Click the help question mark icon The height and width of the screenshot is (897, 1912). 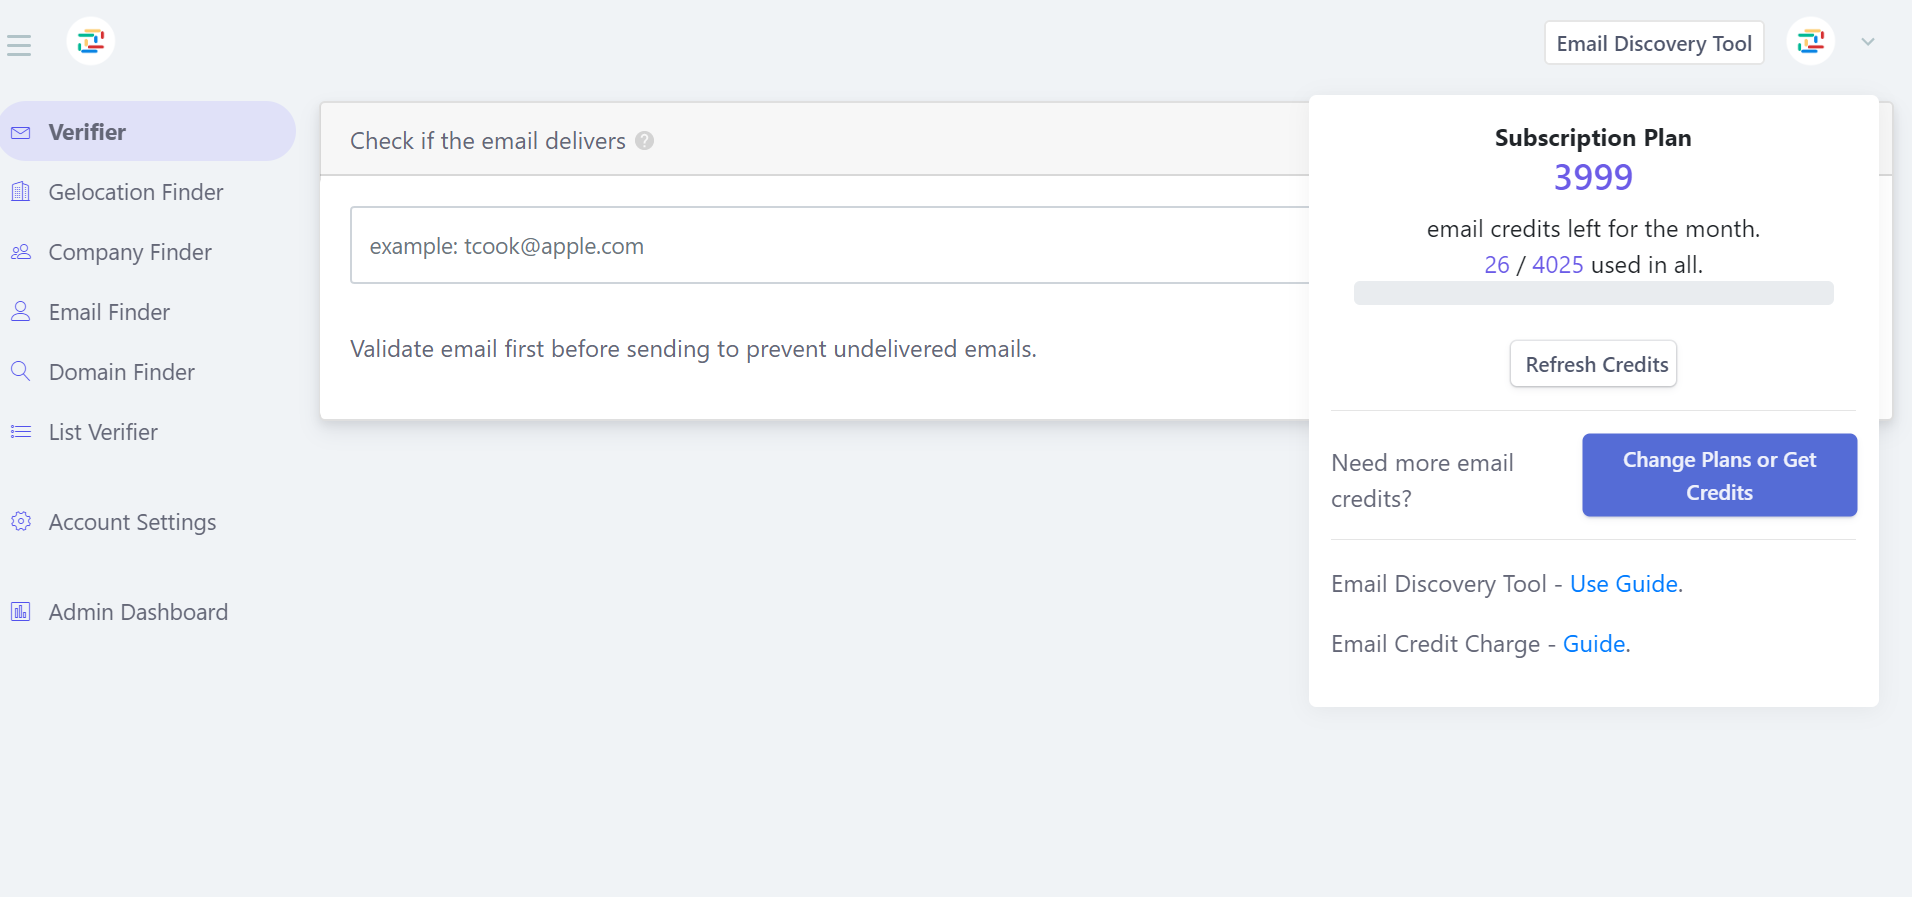pos(645,141)
